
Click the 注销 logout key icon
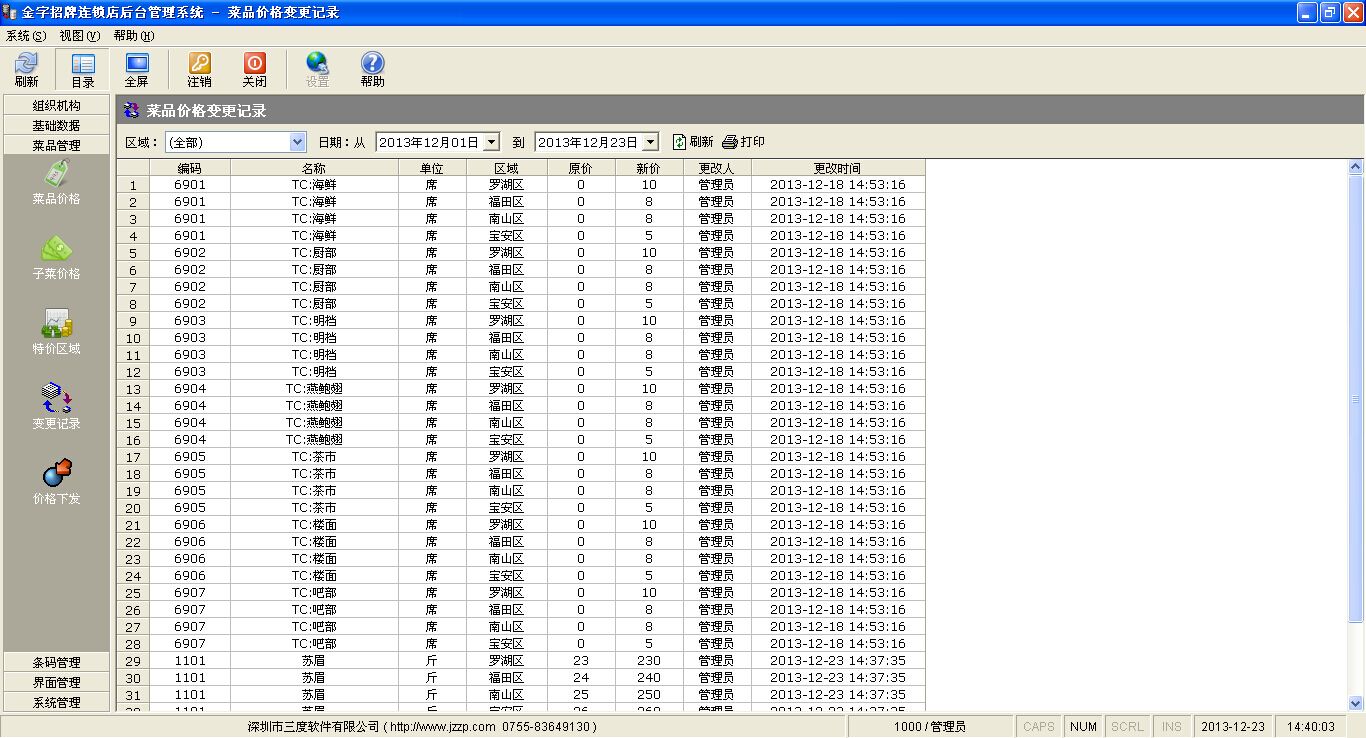[x=199, y=70]
